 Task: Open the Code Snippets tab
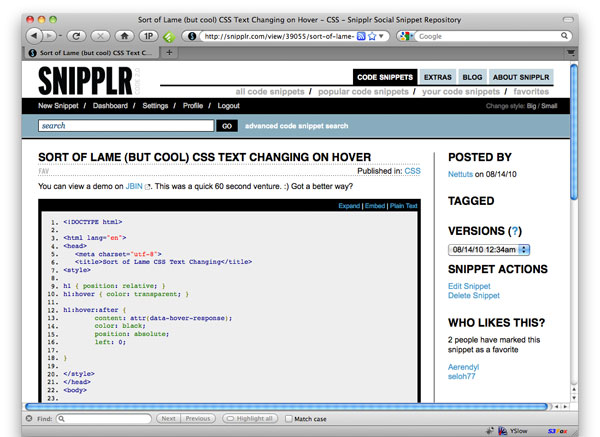pos(385,77)
